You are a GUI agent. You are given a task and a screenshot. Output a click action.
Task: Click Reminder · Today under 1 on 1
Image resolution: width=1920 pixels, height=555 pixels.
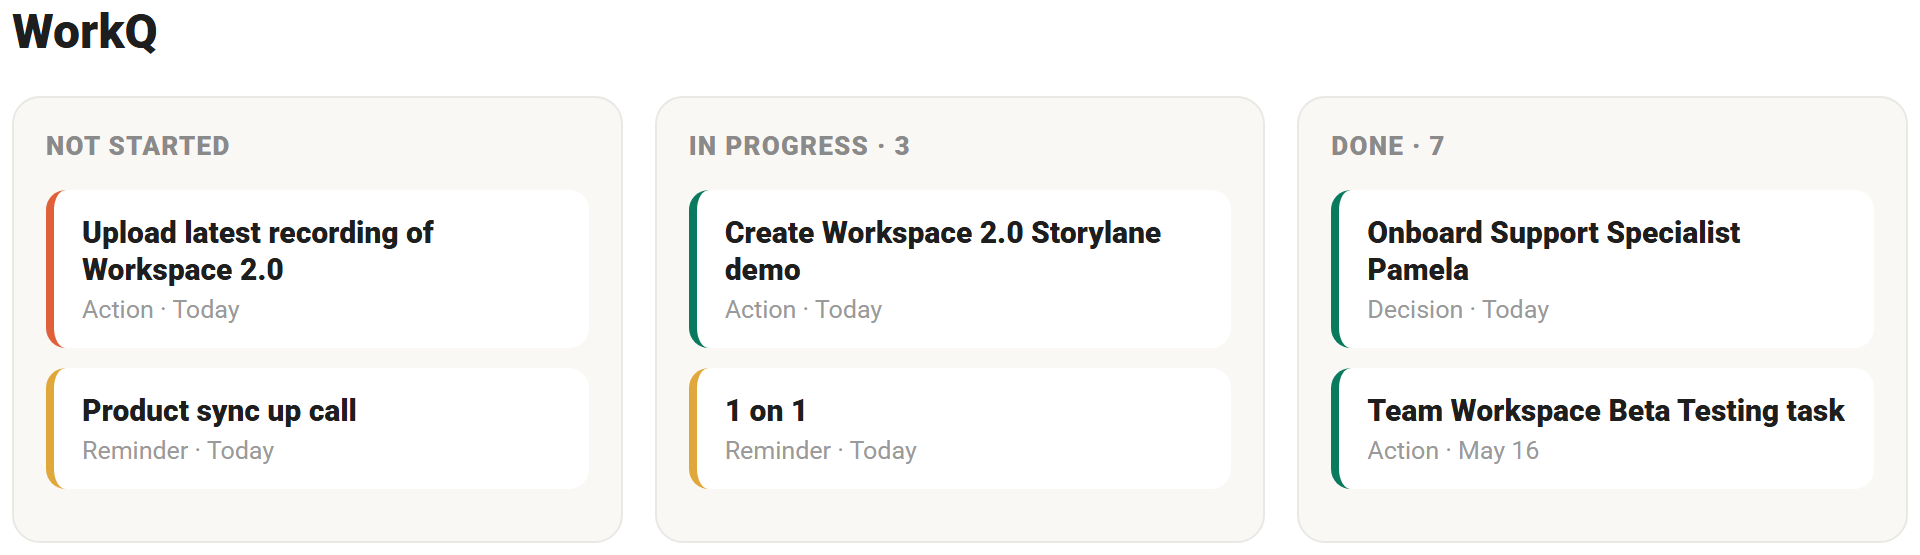[821, 451]
